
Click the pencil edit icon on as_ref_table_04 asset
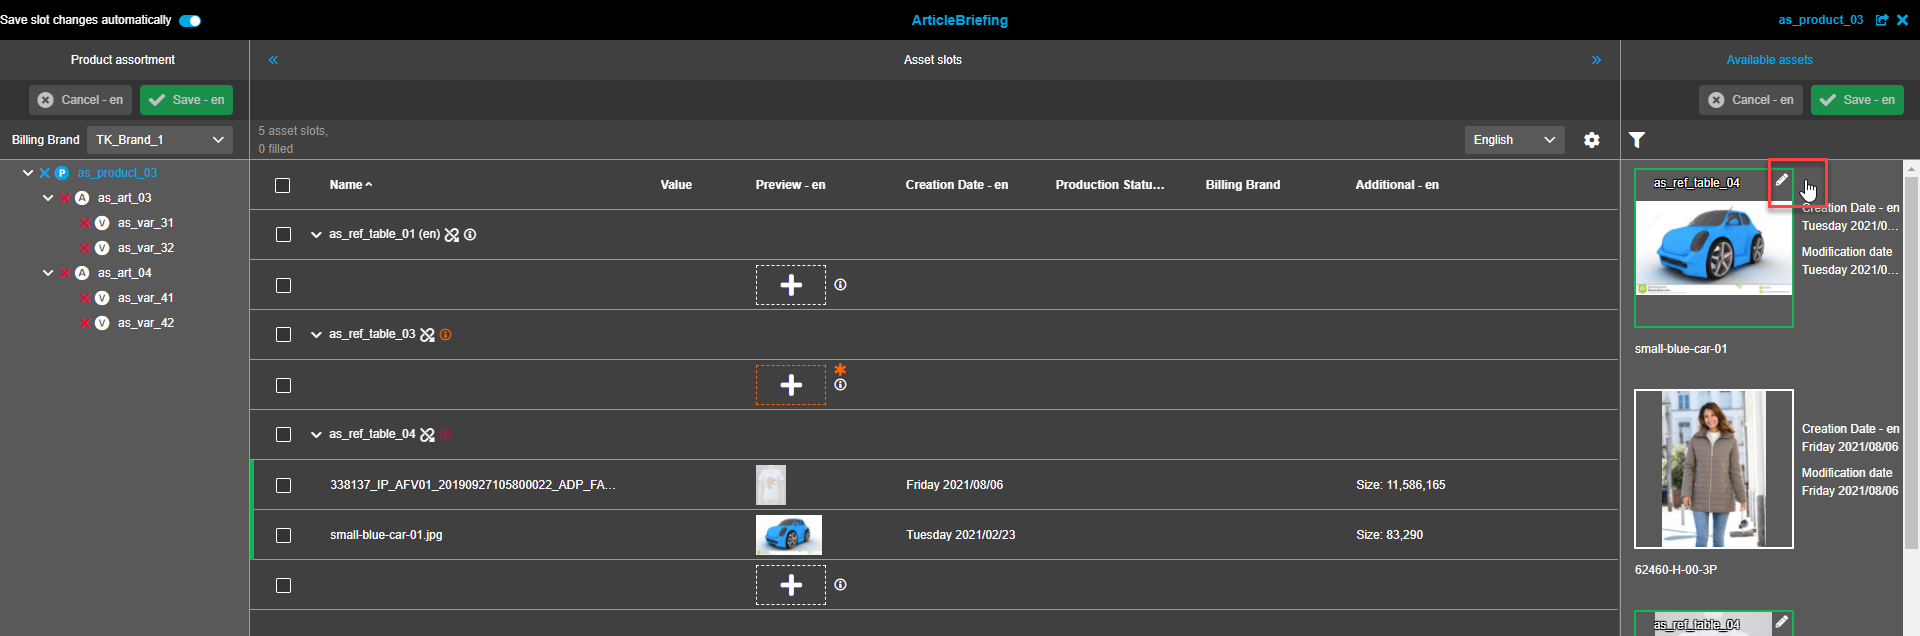coord(1782,180)
